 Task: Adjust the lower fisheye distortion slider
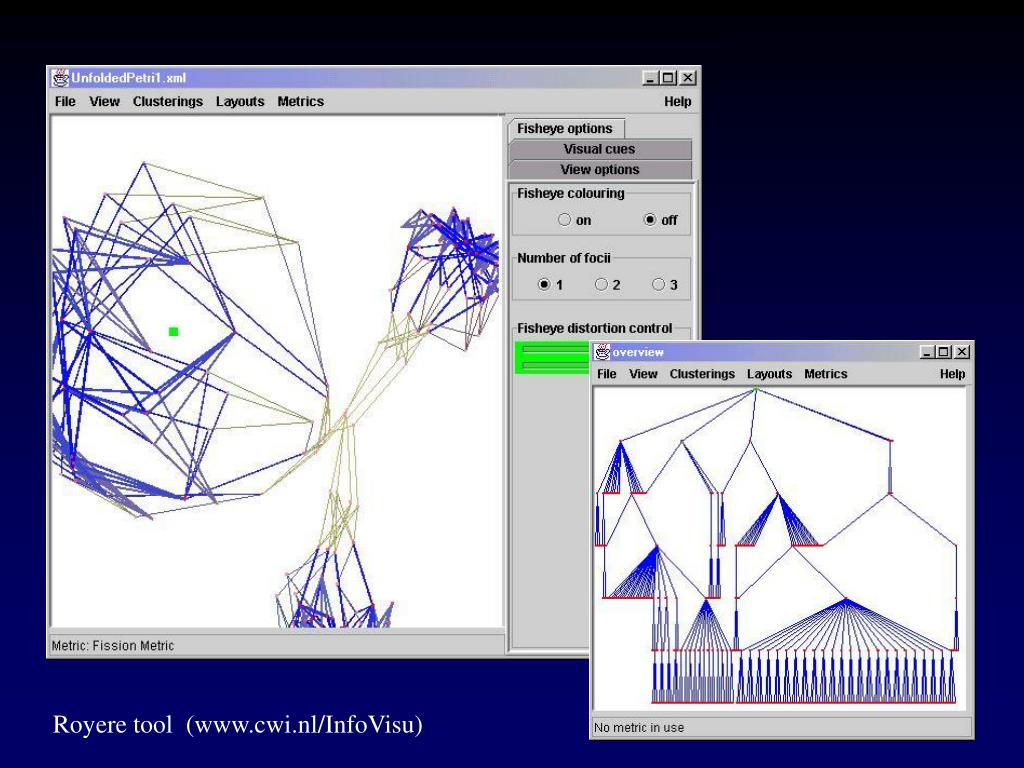(x=555, y=366)
